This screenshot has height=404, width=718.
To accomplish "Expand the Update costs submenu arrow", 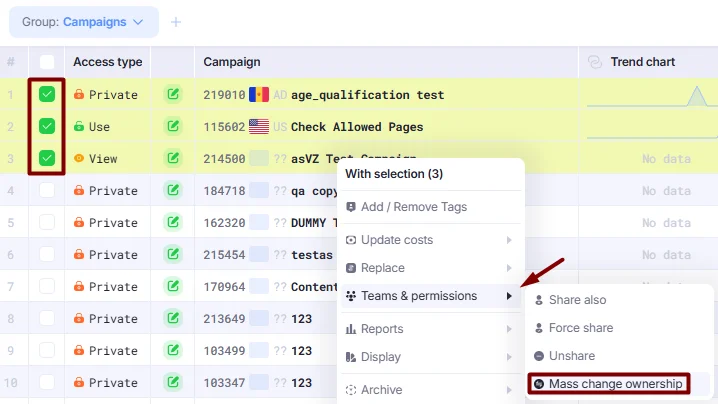I will click(x=509, y=240).
